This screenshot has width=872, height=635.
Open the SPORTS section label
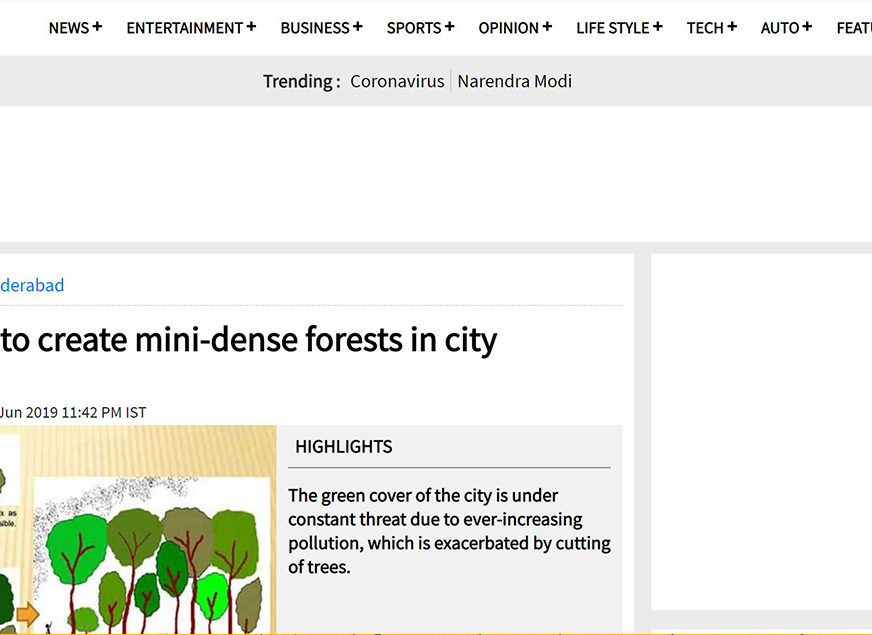pyautogui.click(x=413, y=28)
